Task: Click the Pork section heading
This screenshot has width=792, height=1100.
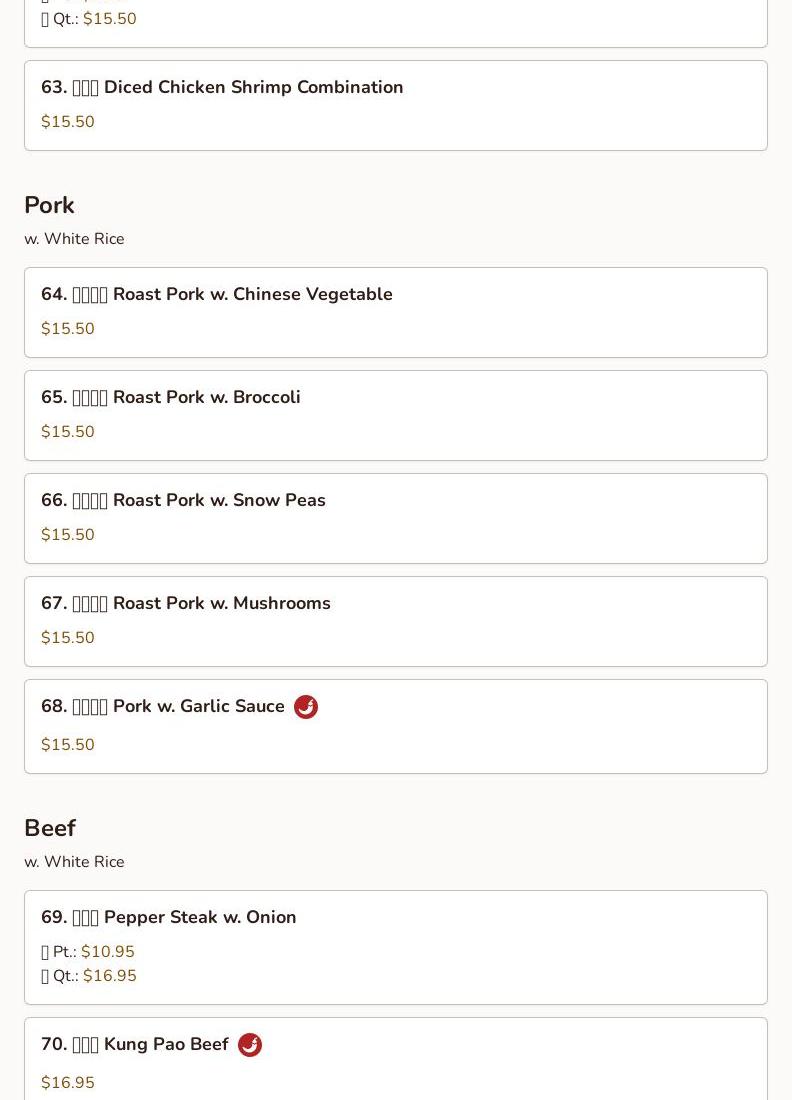Action: tap(49, 205)
